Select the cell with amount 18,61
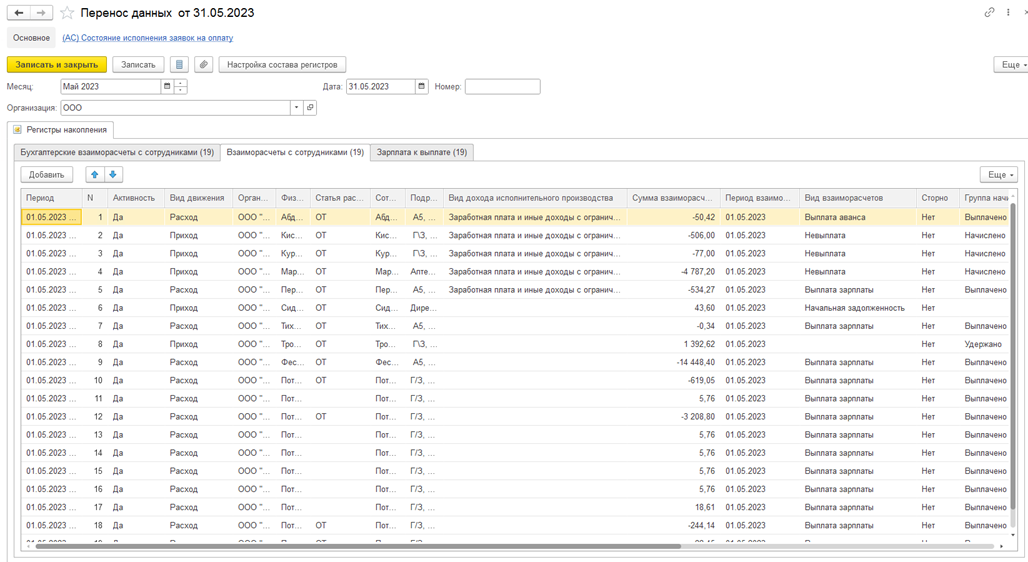1028x562 pixels. click(x=673, y=507)
